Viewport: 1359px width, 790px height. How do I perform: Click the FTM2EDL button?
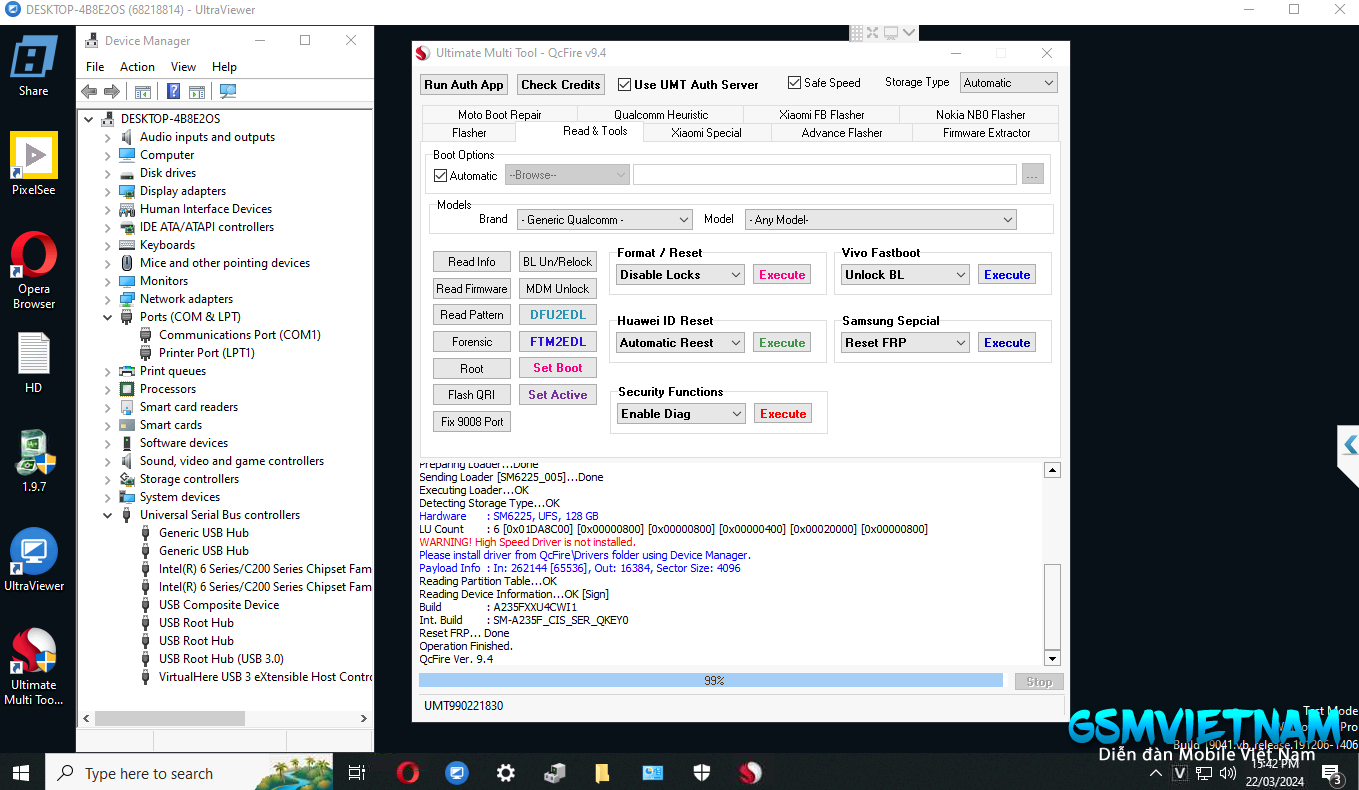pos(558,342)
